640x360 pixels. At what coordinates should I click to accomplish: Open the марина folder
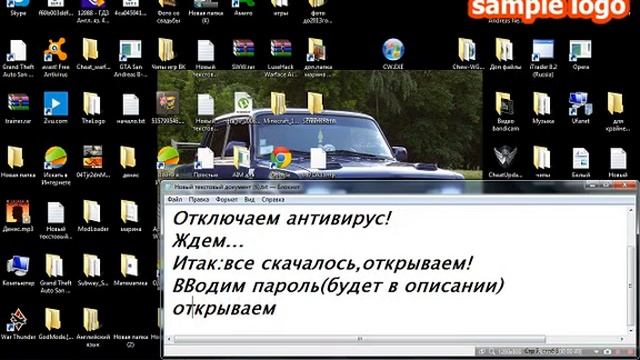(x=129, y=211)
